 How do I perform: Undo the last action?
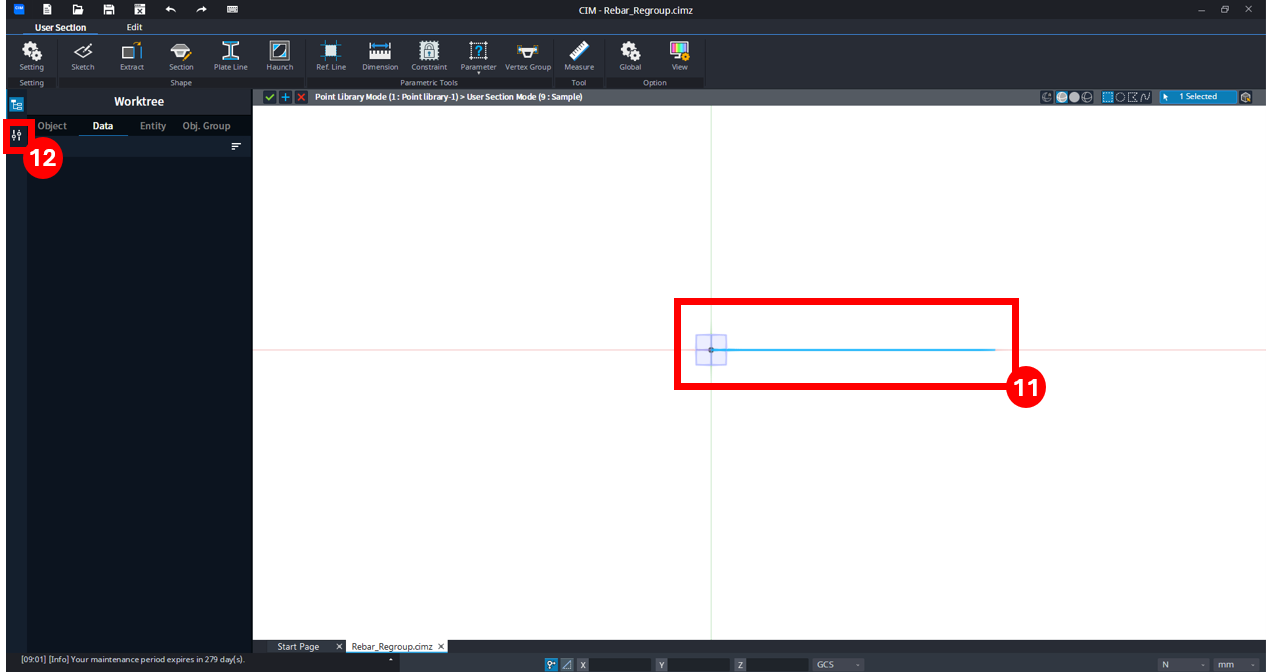tap(171, 9)
